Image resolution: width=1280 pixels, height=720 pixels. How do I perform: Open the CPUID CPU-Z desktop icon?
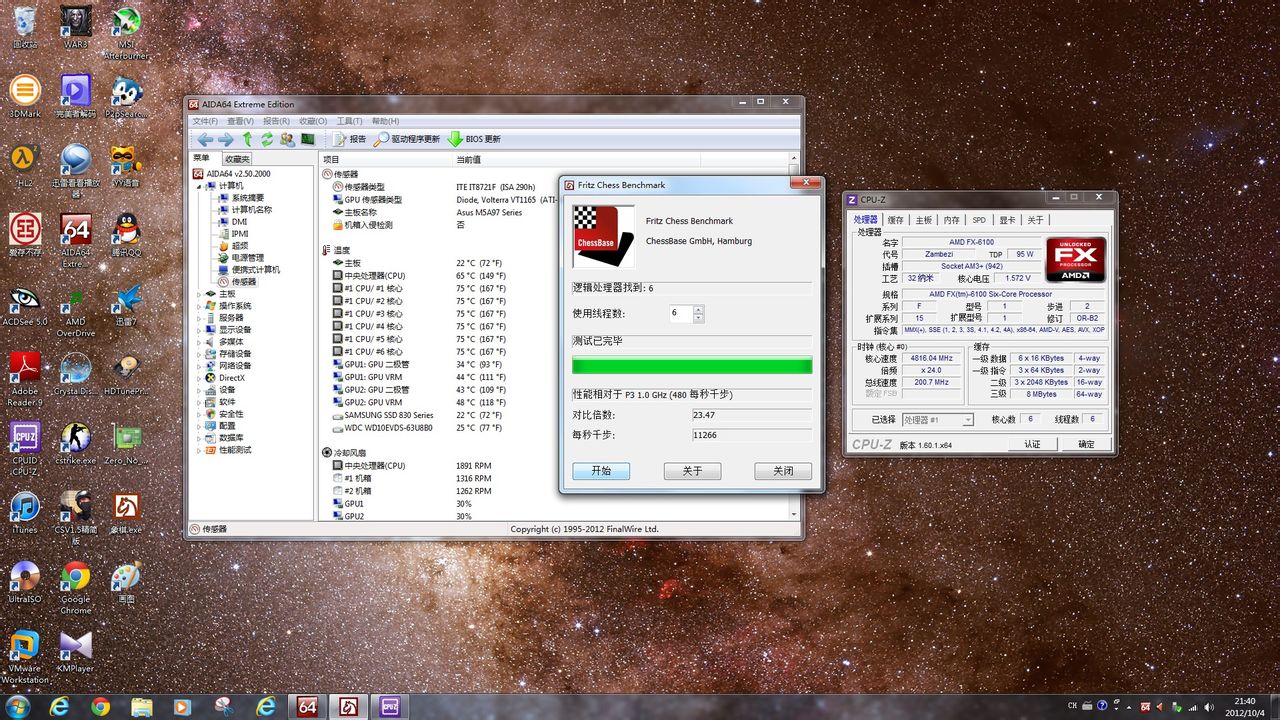[25, 450]
